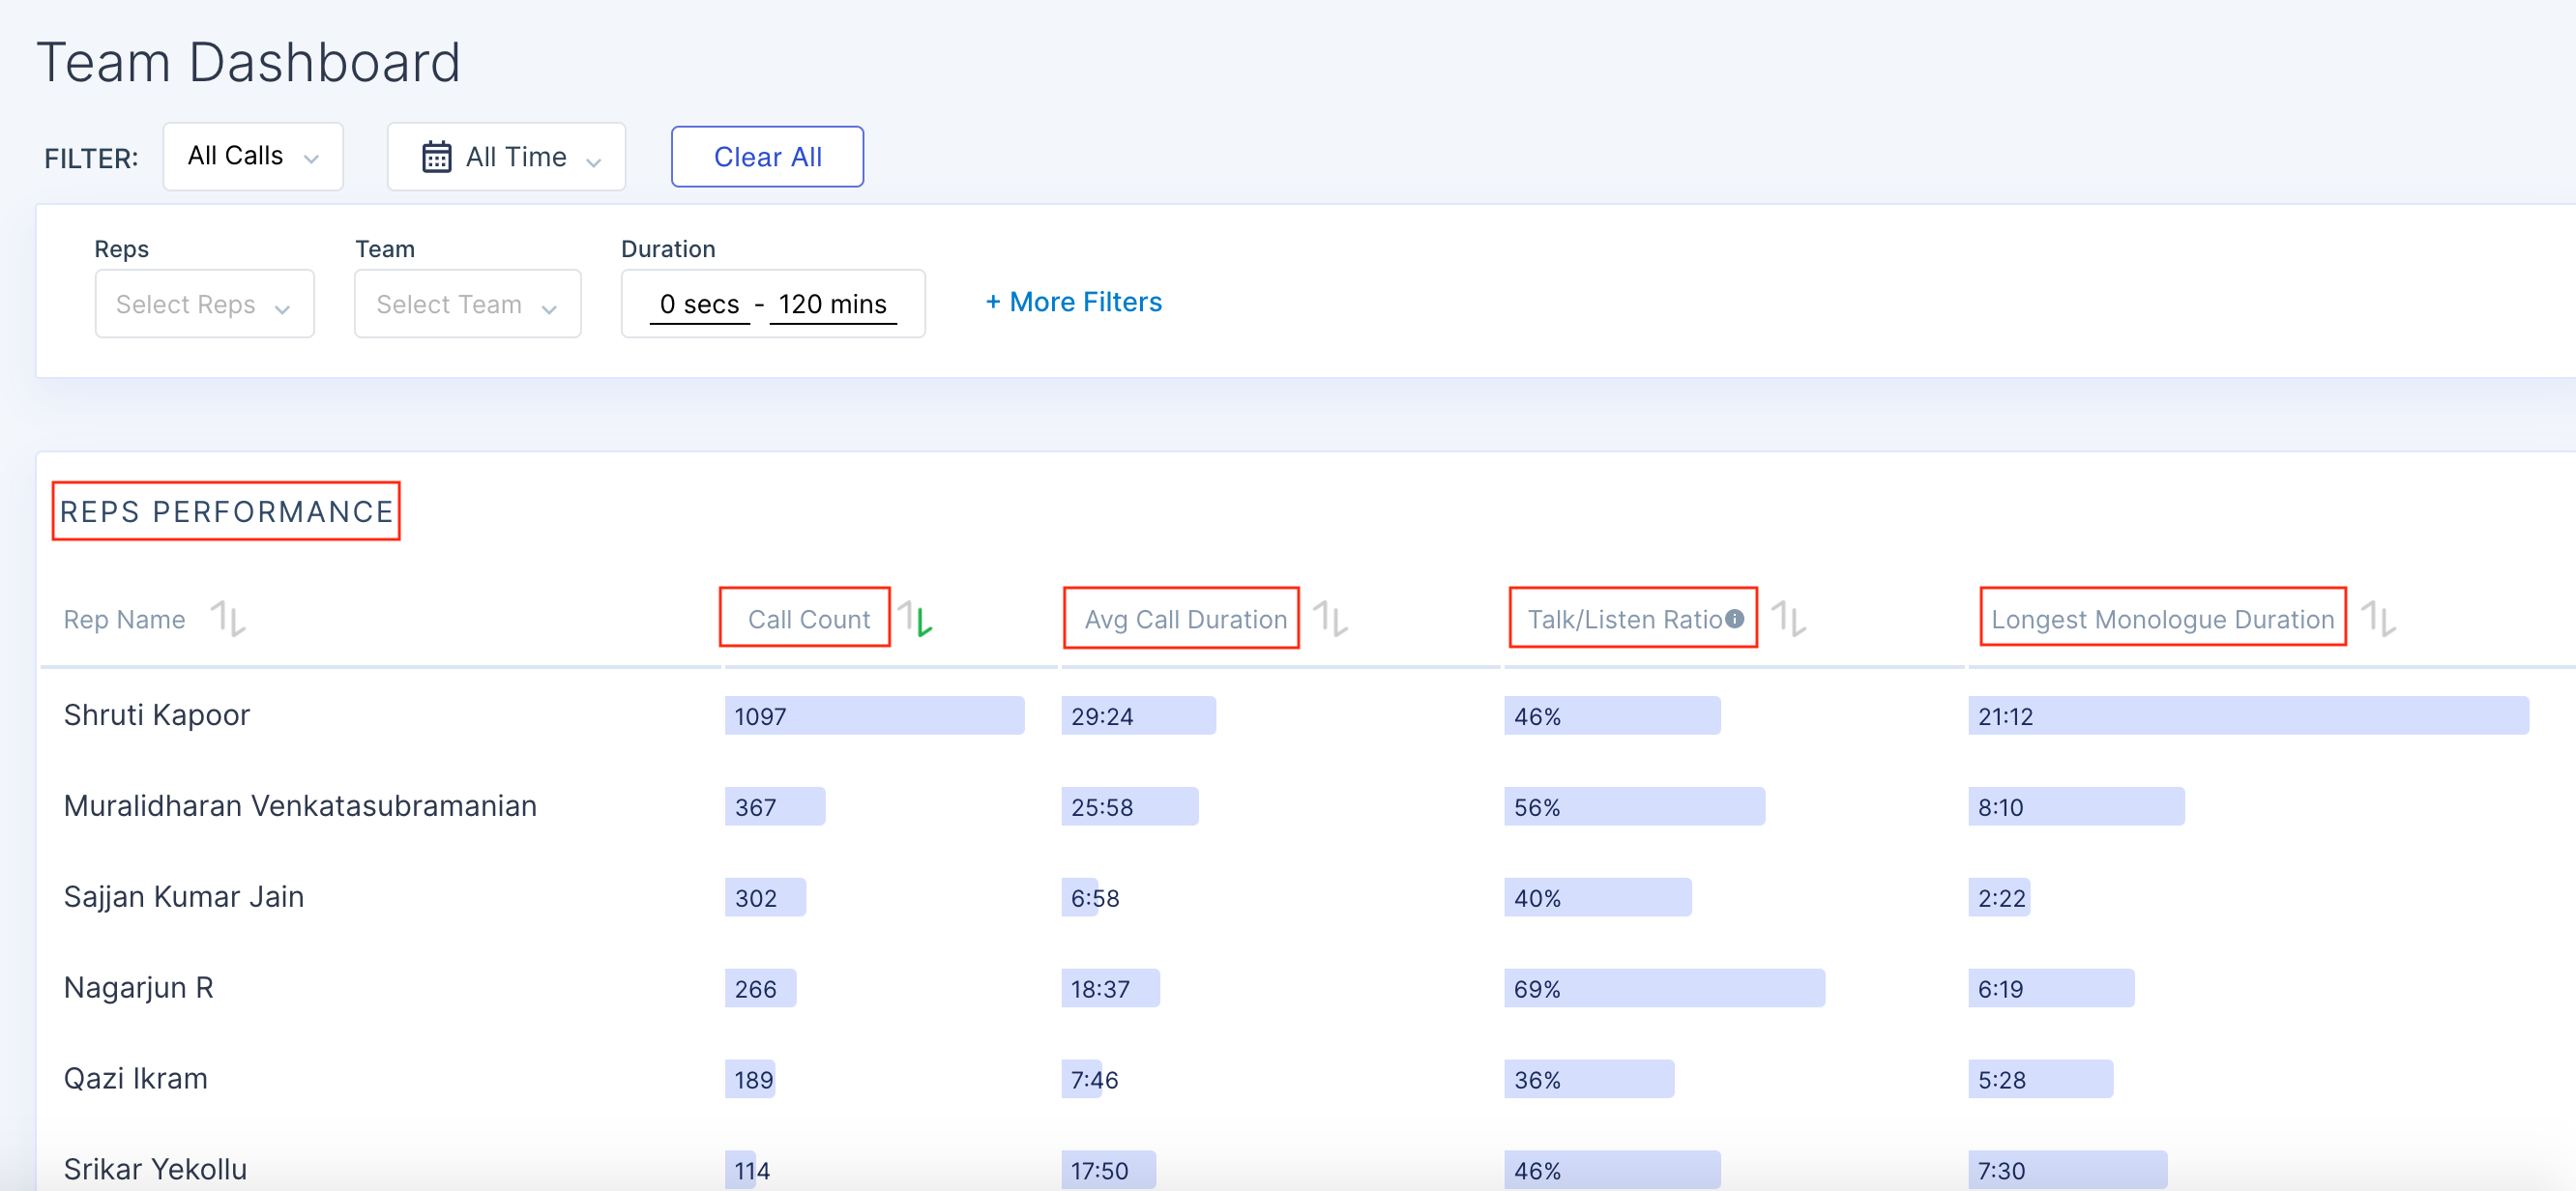Select the Shruti Kapoor rep row

coord(157,715)
